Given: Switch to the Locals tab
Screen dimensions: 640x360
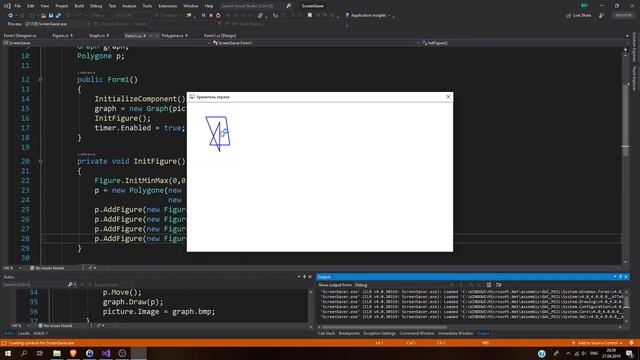Looking at the screenshot, I should [24, 333].
